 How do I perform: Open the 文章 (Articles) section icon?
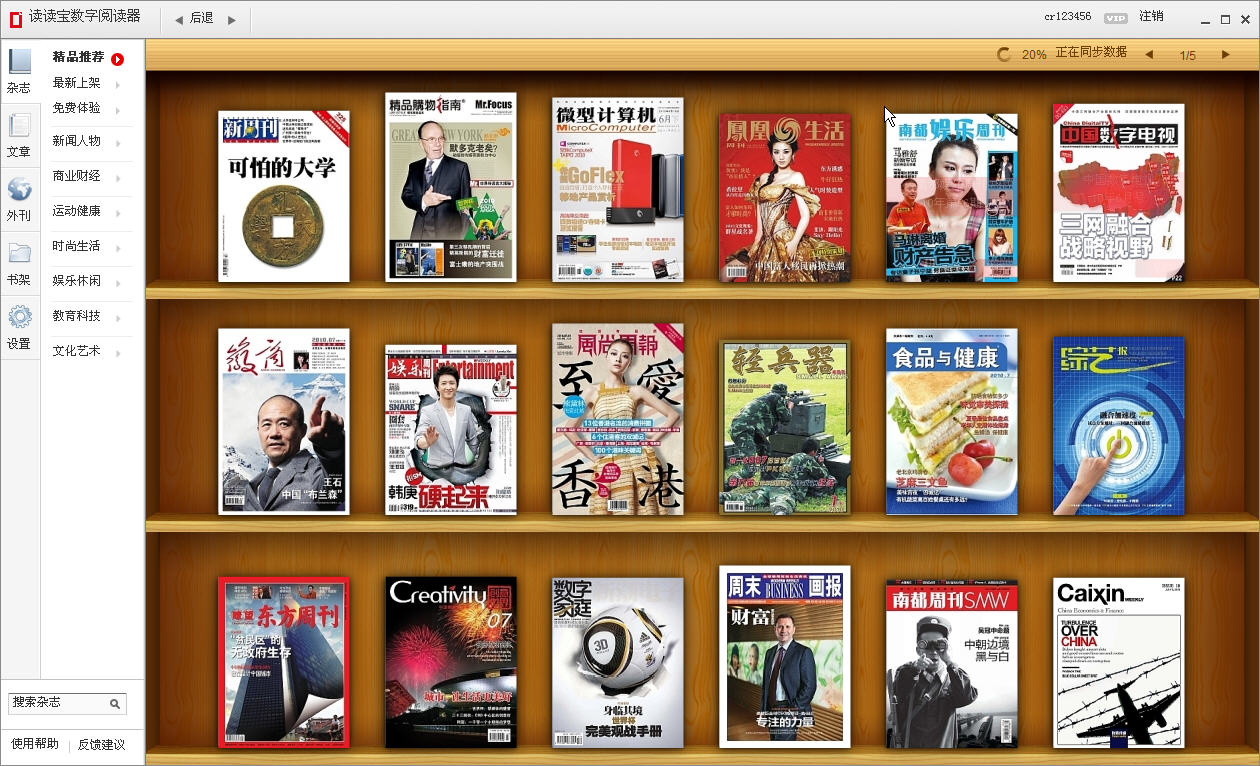click(x=20, y=125)
